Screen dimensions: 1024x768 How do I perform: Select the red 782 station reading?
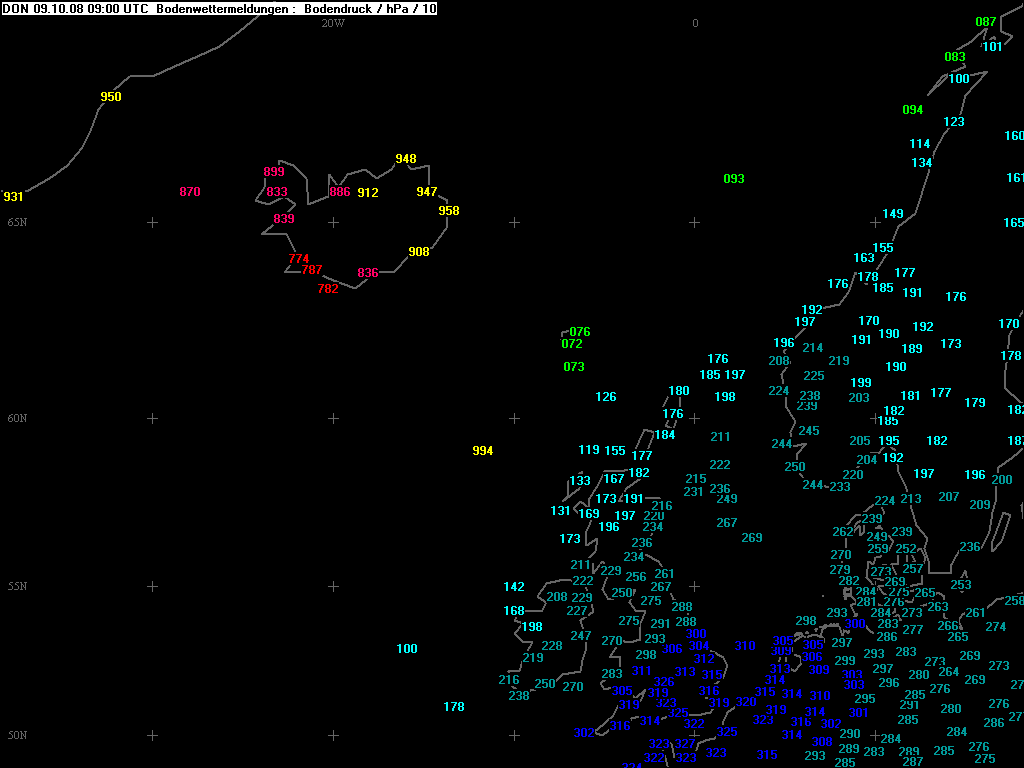(328, 289)
